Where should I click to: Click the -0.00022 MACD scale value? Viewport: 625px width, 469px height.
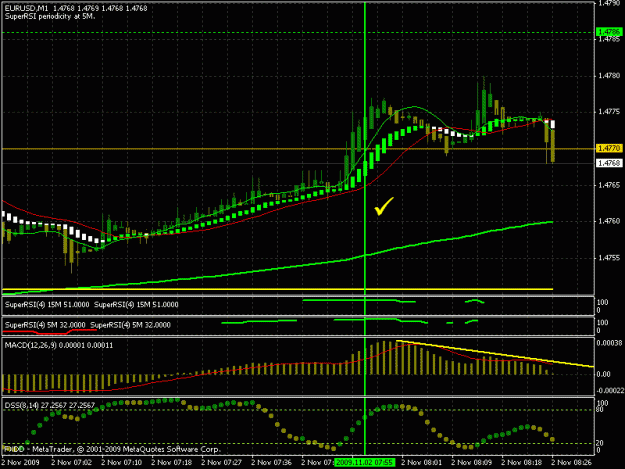coord(608,391)
